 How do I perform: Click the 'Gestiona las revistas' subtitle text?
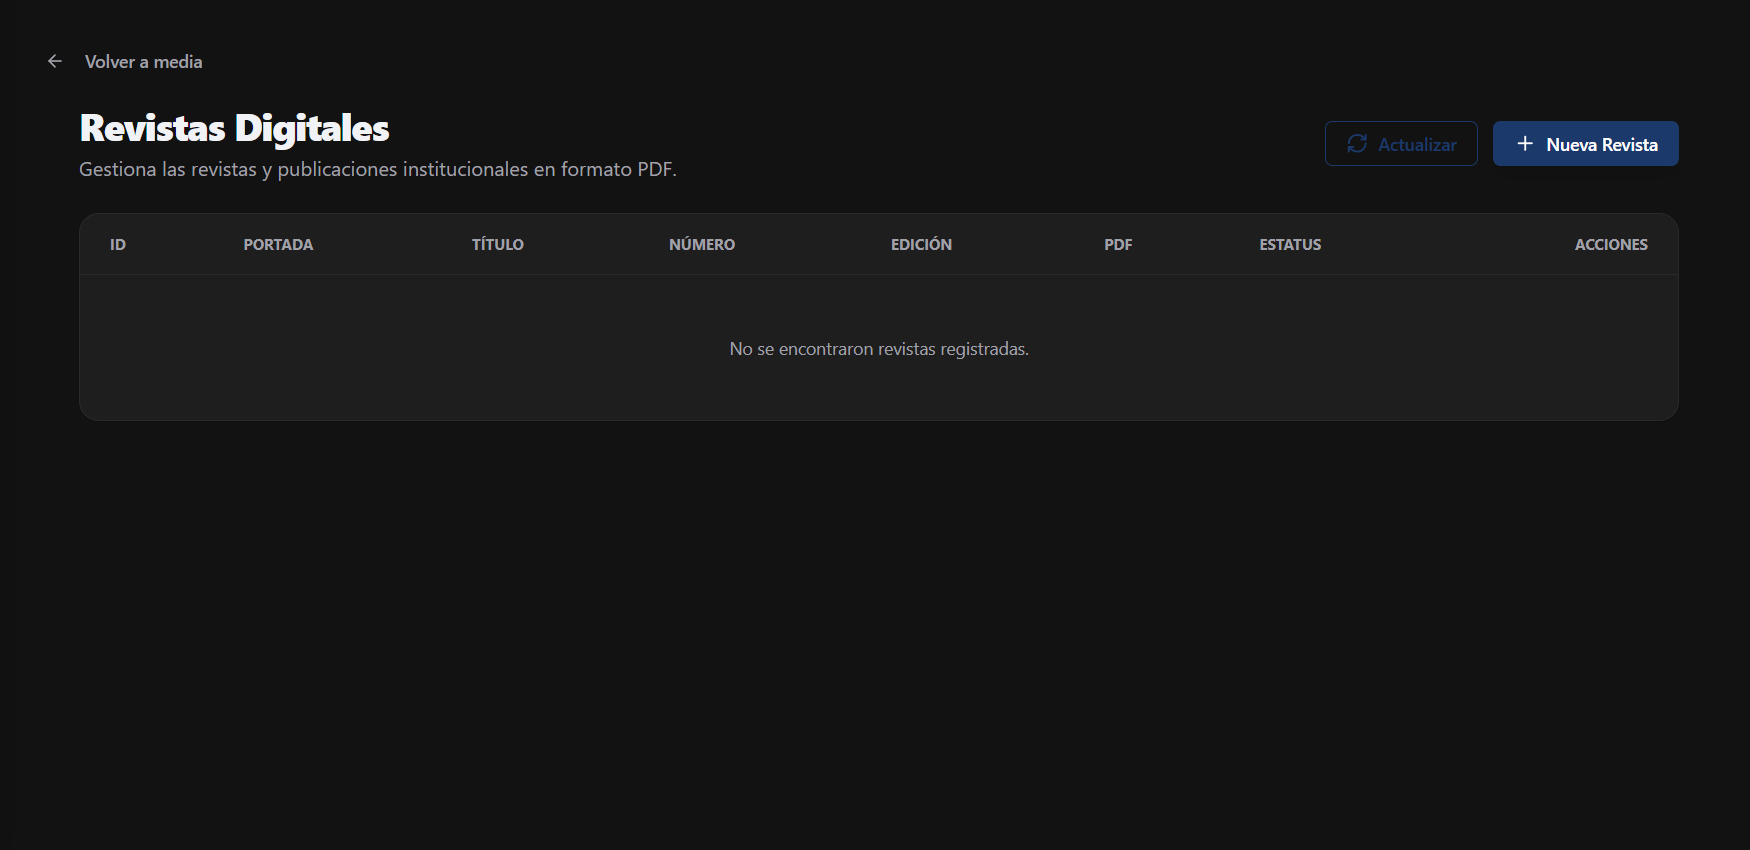[378, 170]
